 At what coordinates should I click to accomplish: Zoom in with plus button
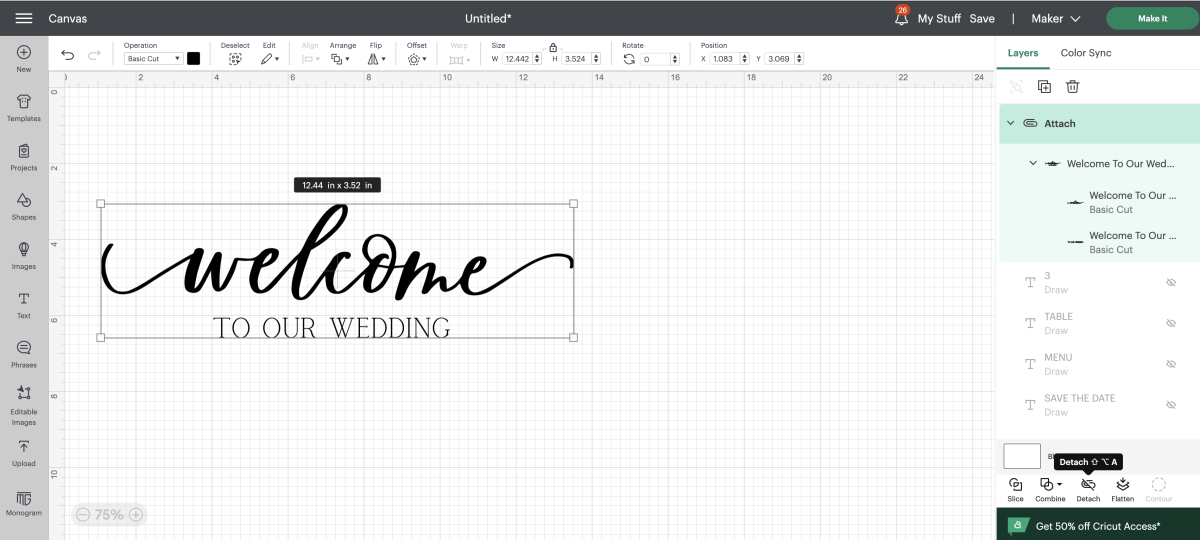[136, 515]
